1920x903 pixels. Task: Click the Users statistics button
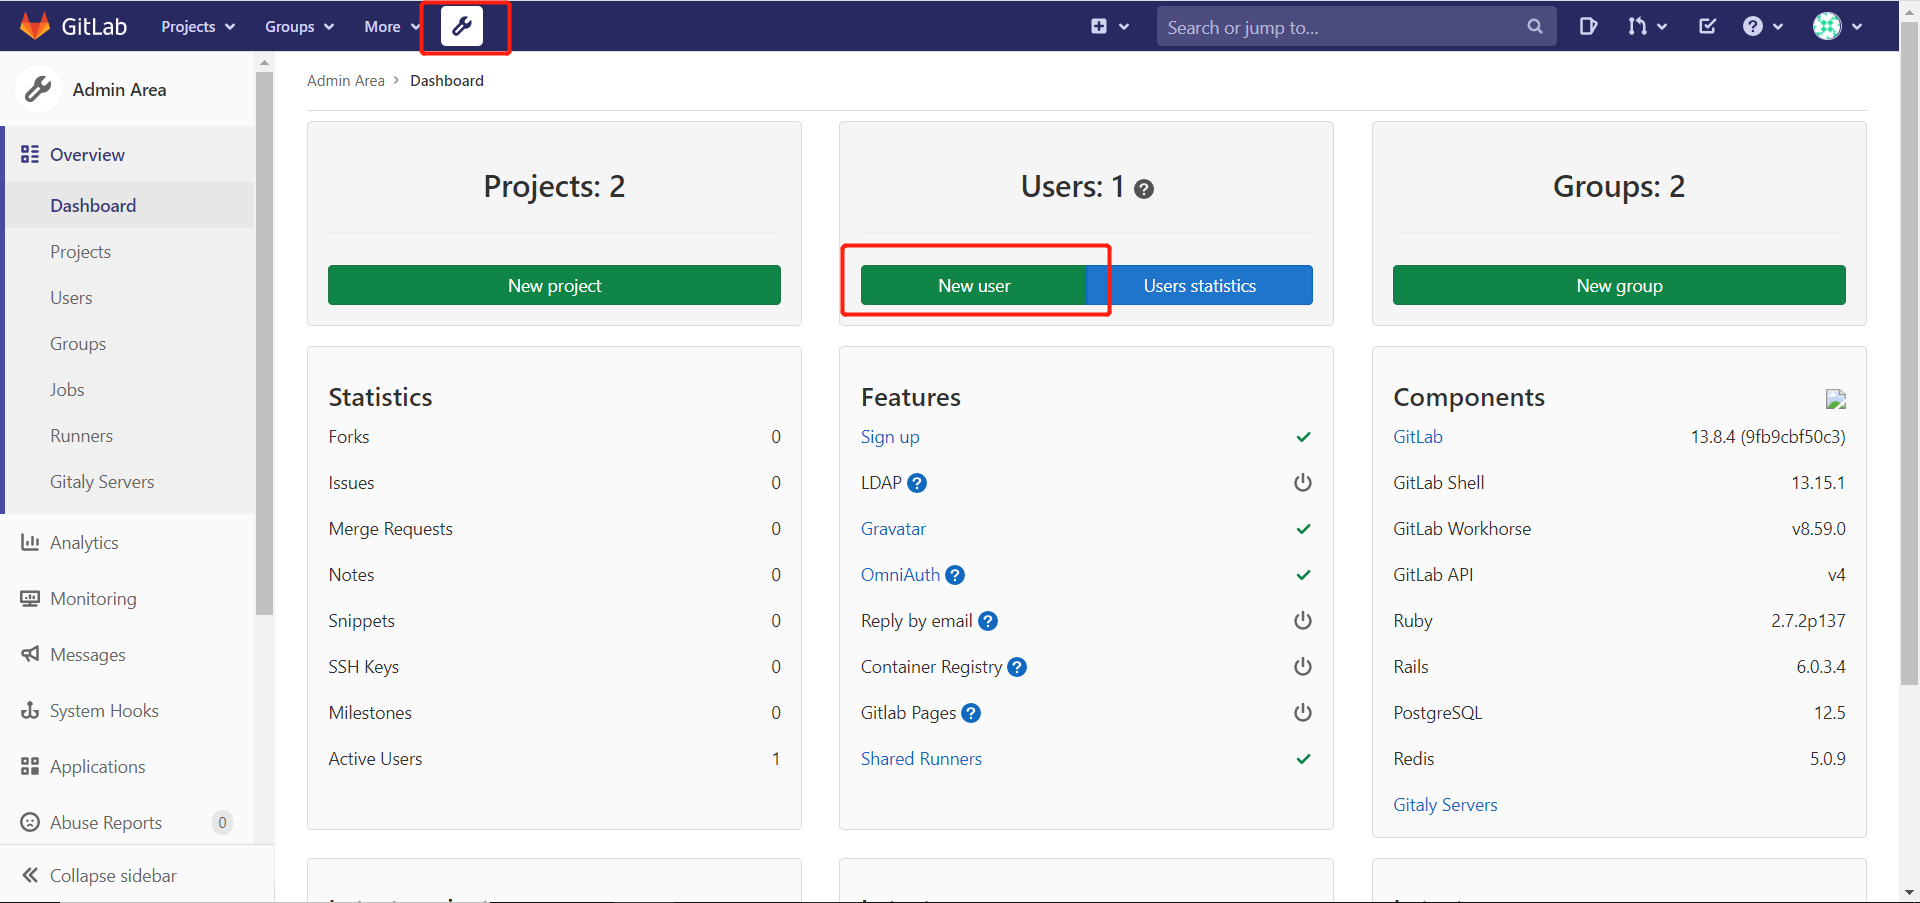1200,285
